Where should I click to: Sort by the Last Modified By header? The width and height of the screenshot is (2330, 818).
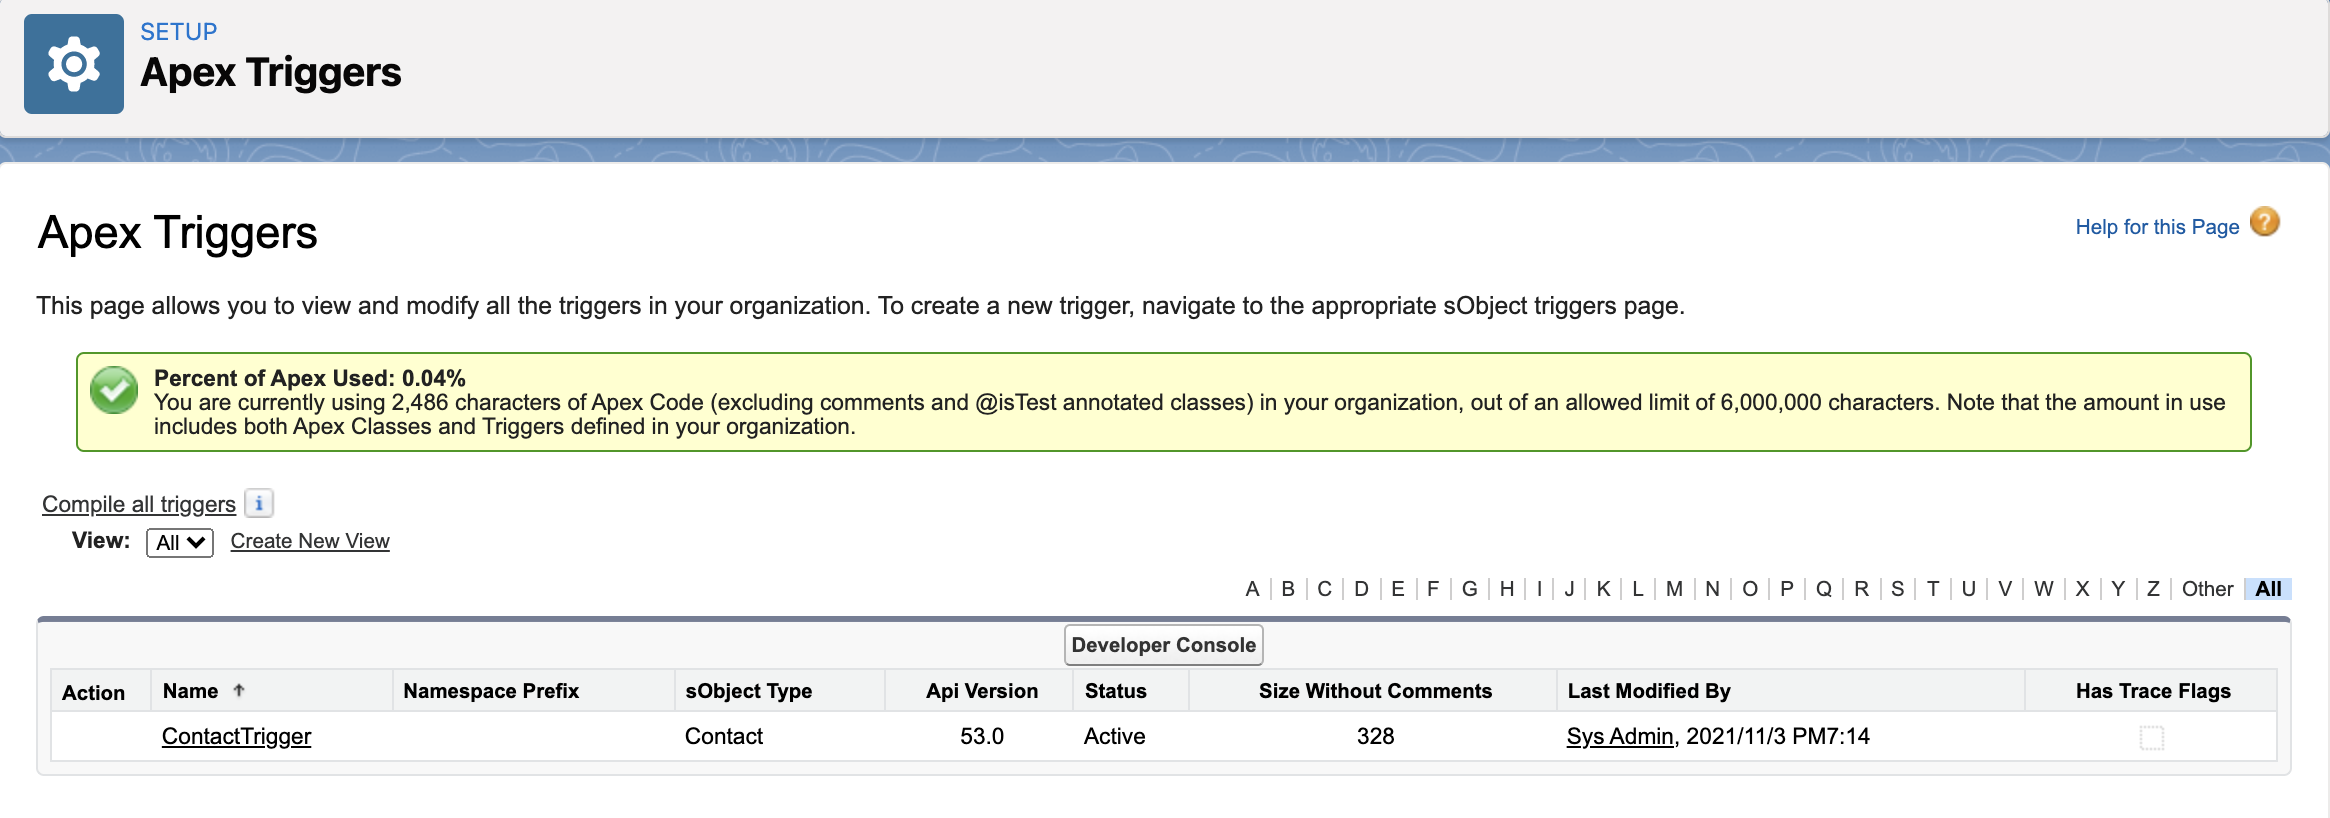1649,691
